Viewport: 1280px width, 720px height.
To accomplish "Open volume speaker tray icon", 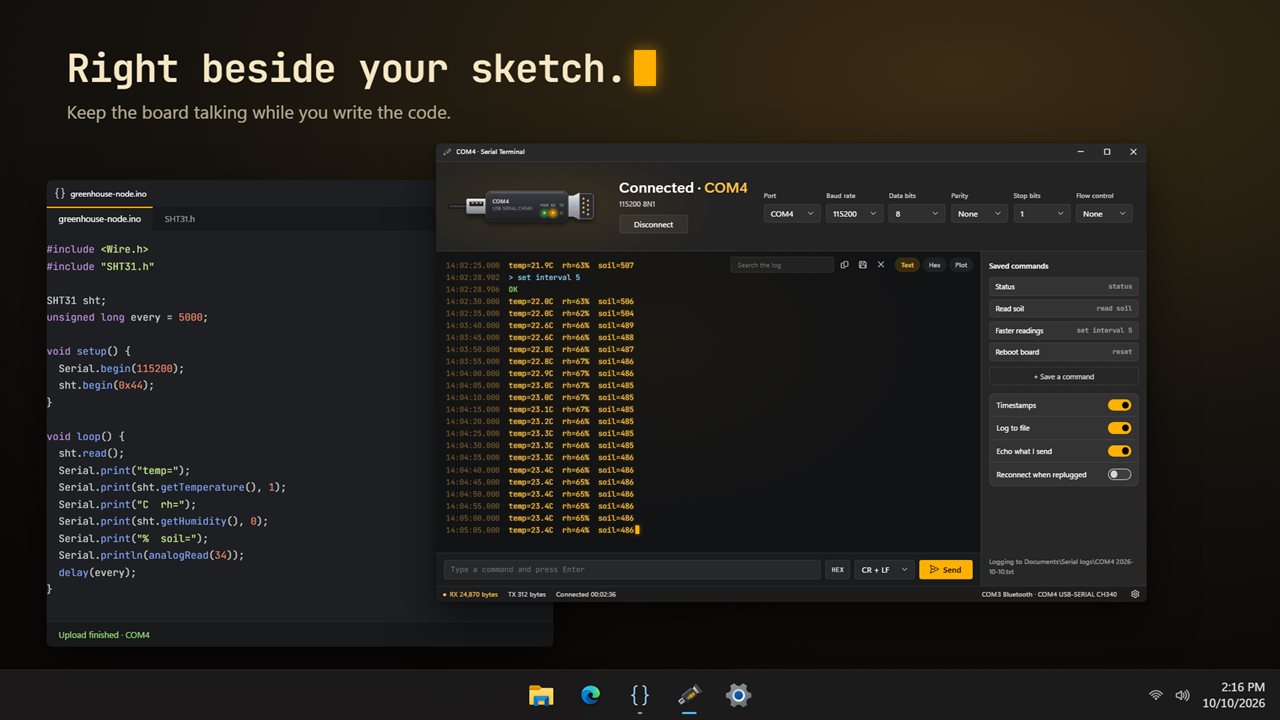I will point(1182,695).
